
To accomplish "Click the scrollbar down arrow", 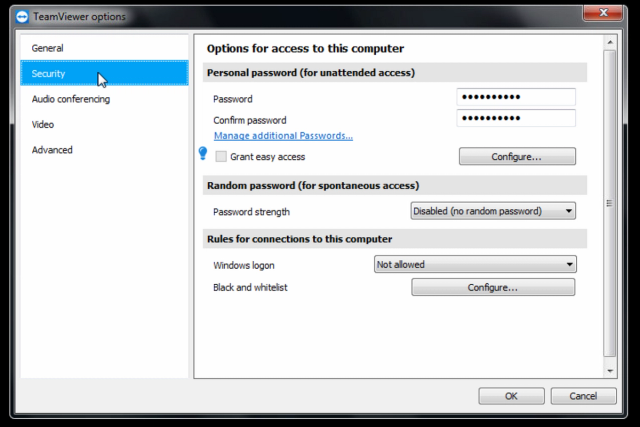I will click(610, 371).
